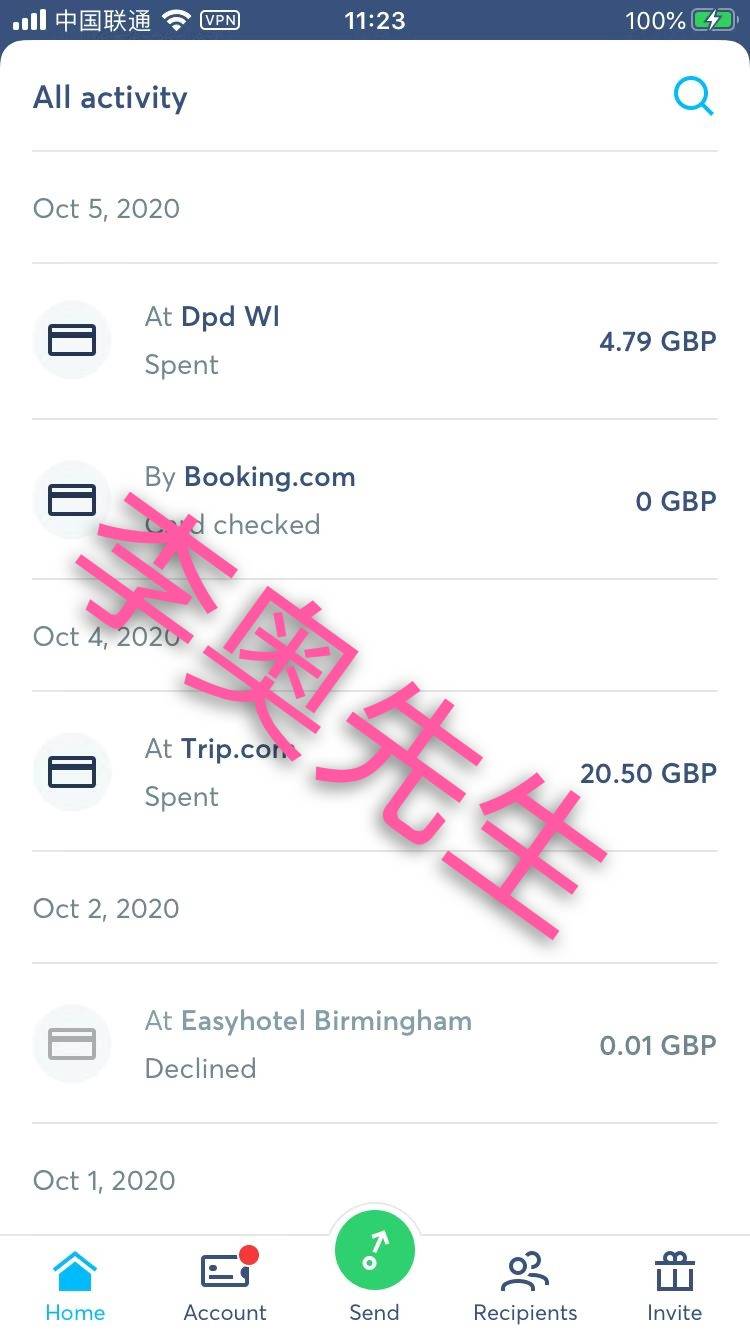Tap the battery indicator in status bar
750x1334 pixels.
point(719,20)
